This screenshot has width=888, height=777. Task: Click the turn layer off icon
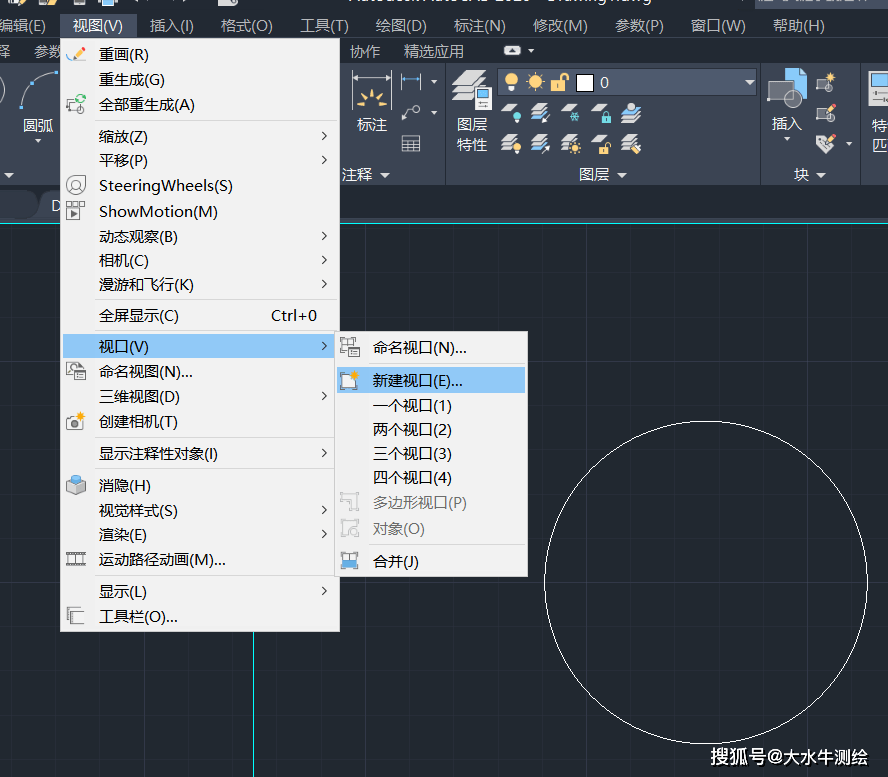click(x=511, y=113)
